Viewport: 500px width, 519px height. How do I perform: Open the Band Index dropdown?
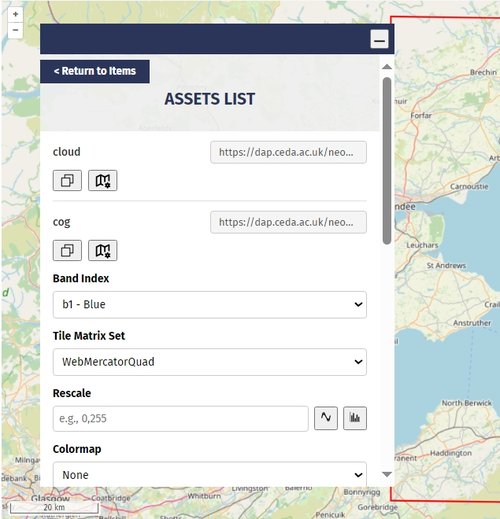pos(210,305)
